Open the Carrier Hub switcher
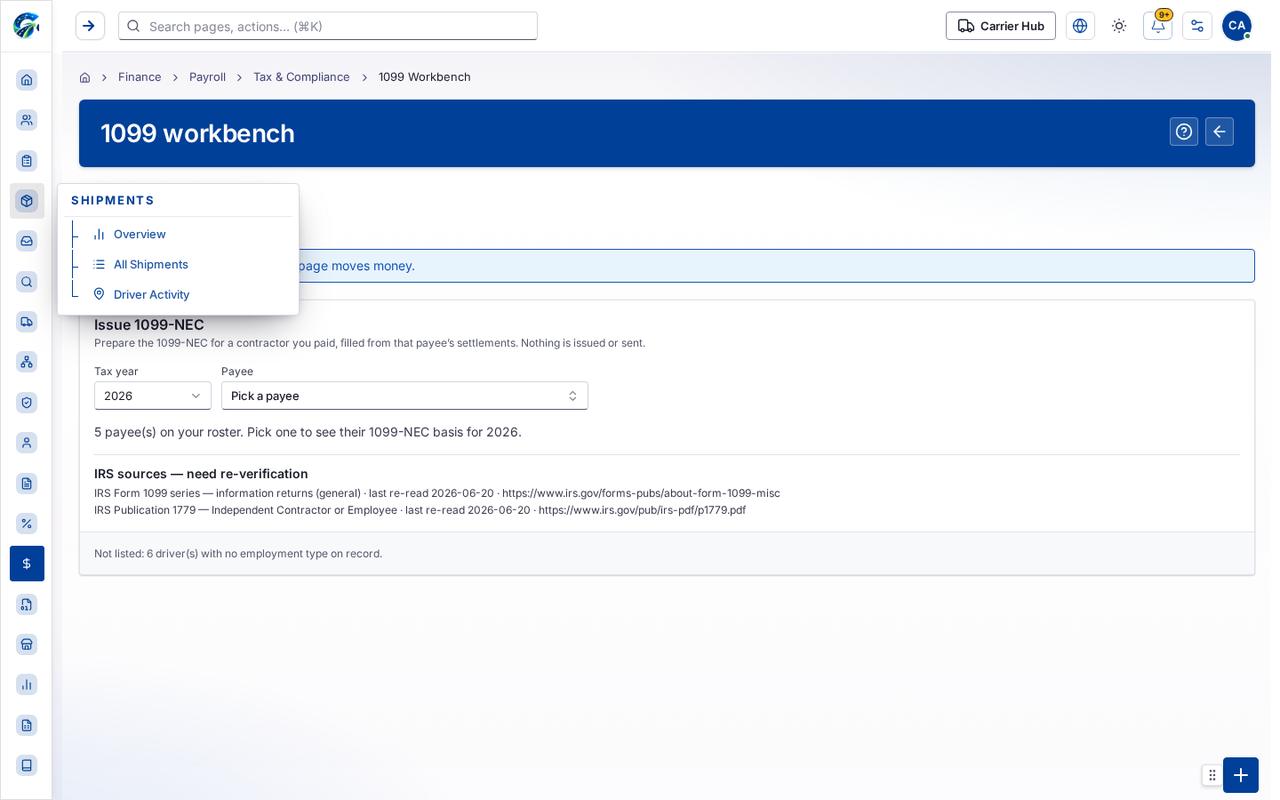 point(1001,26)
